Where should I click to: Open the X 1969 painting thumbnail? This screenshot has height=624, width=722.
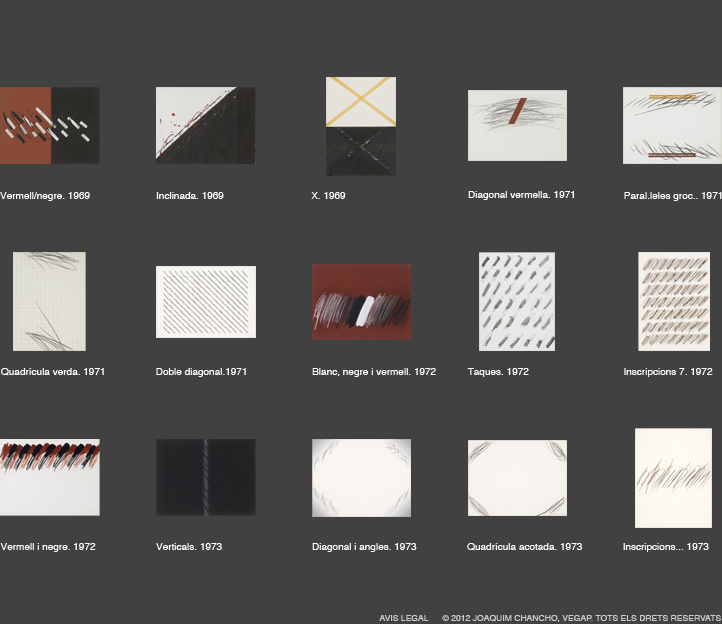pos(361,126)
